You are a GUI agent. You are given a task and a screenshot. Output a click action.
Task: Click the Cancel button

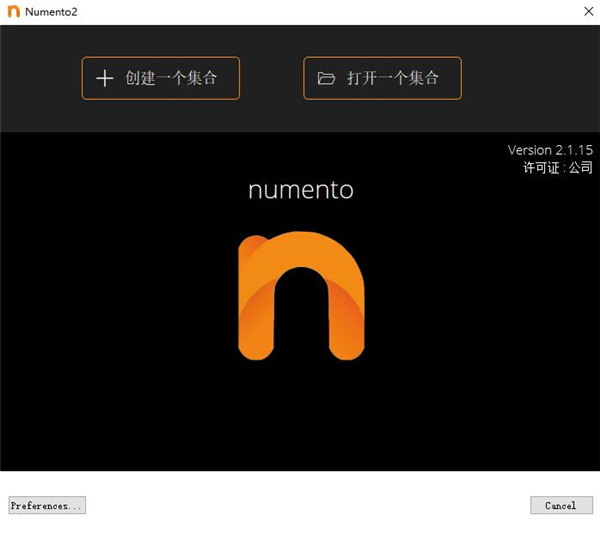tap(561, 505)
